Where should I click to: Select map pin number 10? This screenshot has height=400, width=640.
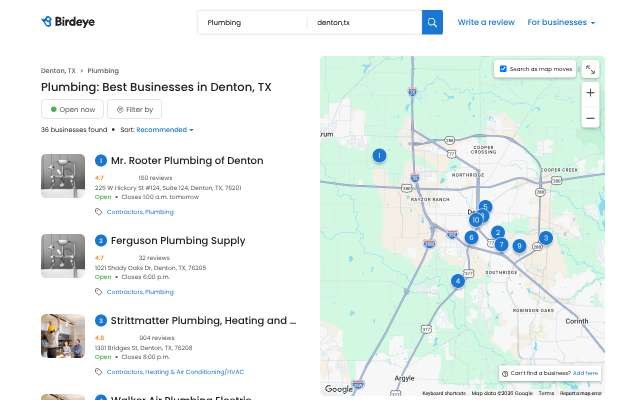click(476, 220)
